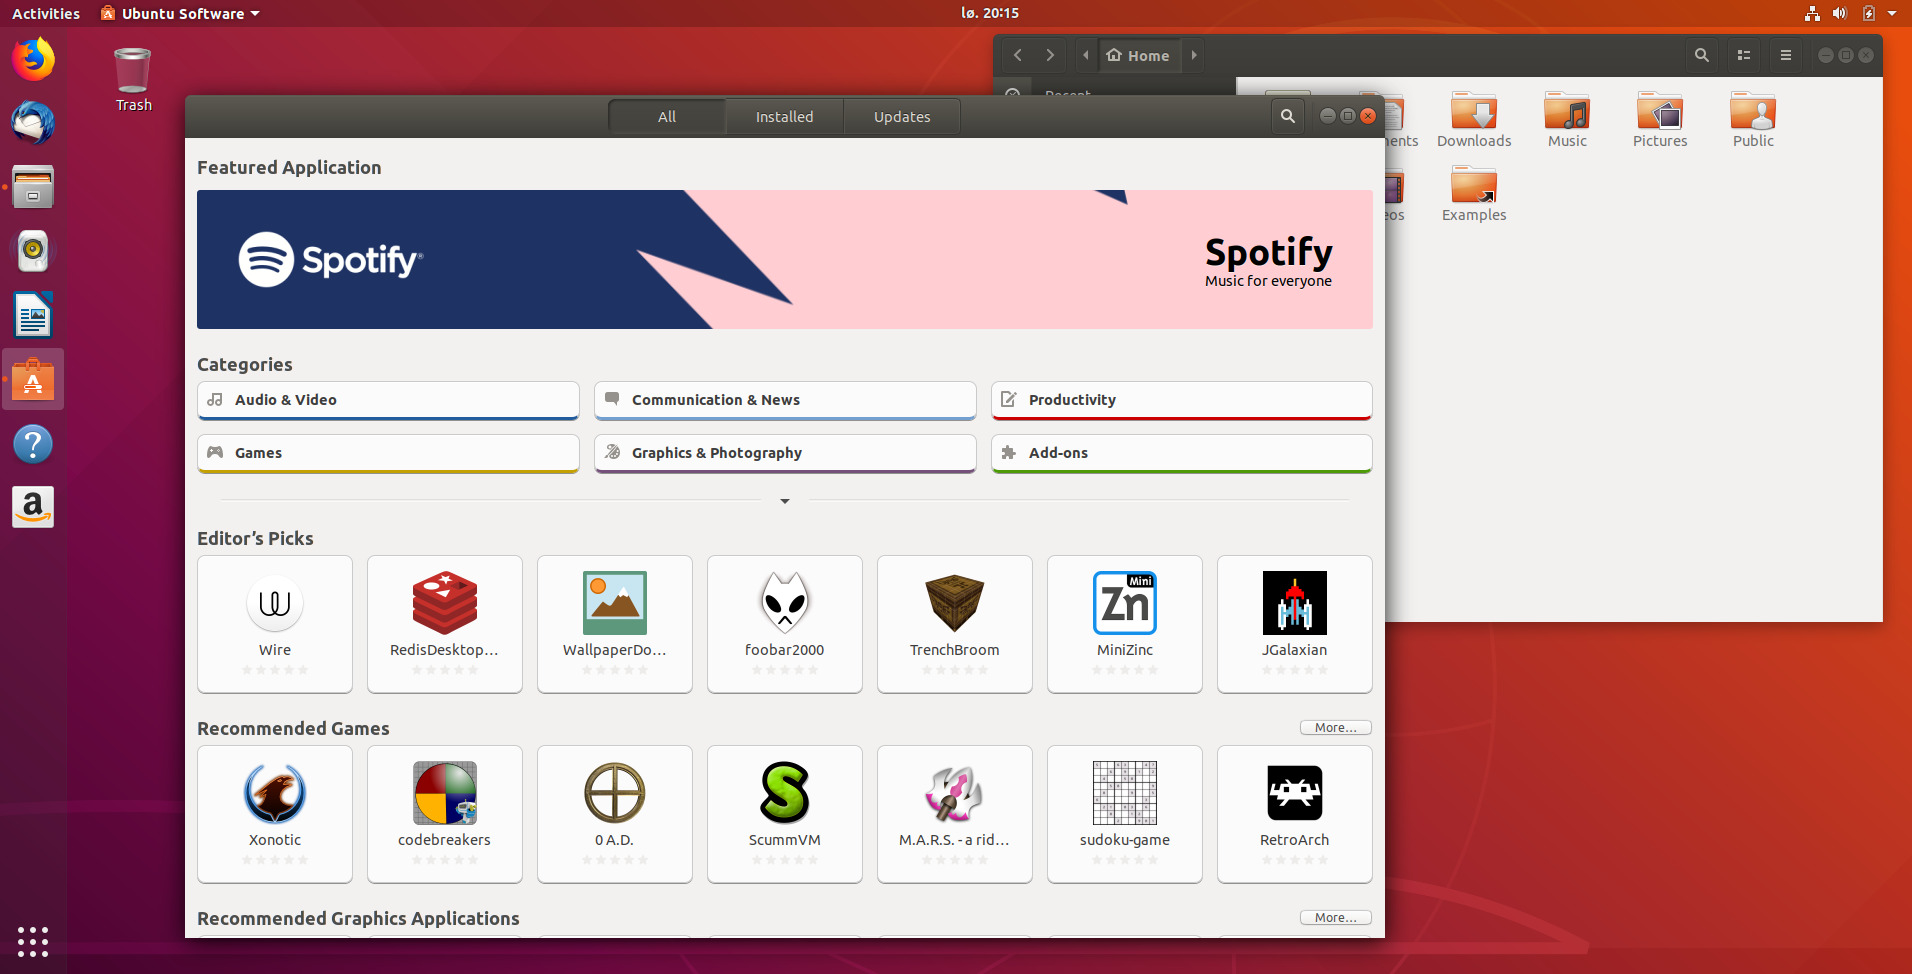Open the clock and calendar menu
This screenshot has width=1912, height=974.
(990, 13)
